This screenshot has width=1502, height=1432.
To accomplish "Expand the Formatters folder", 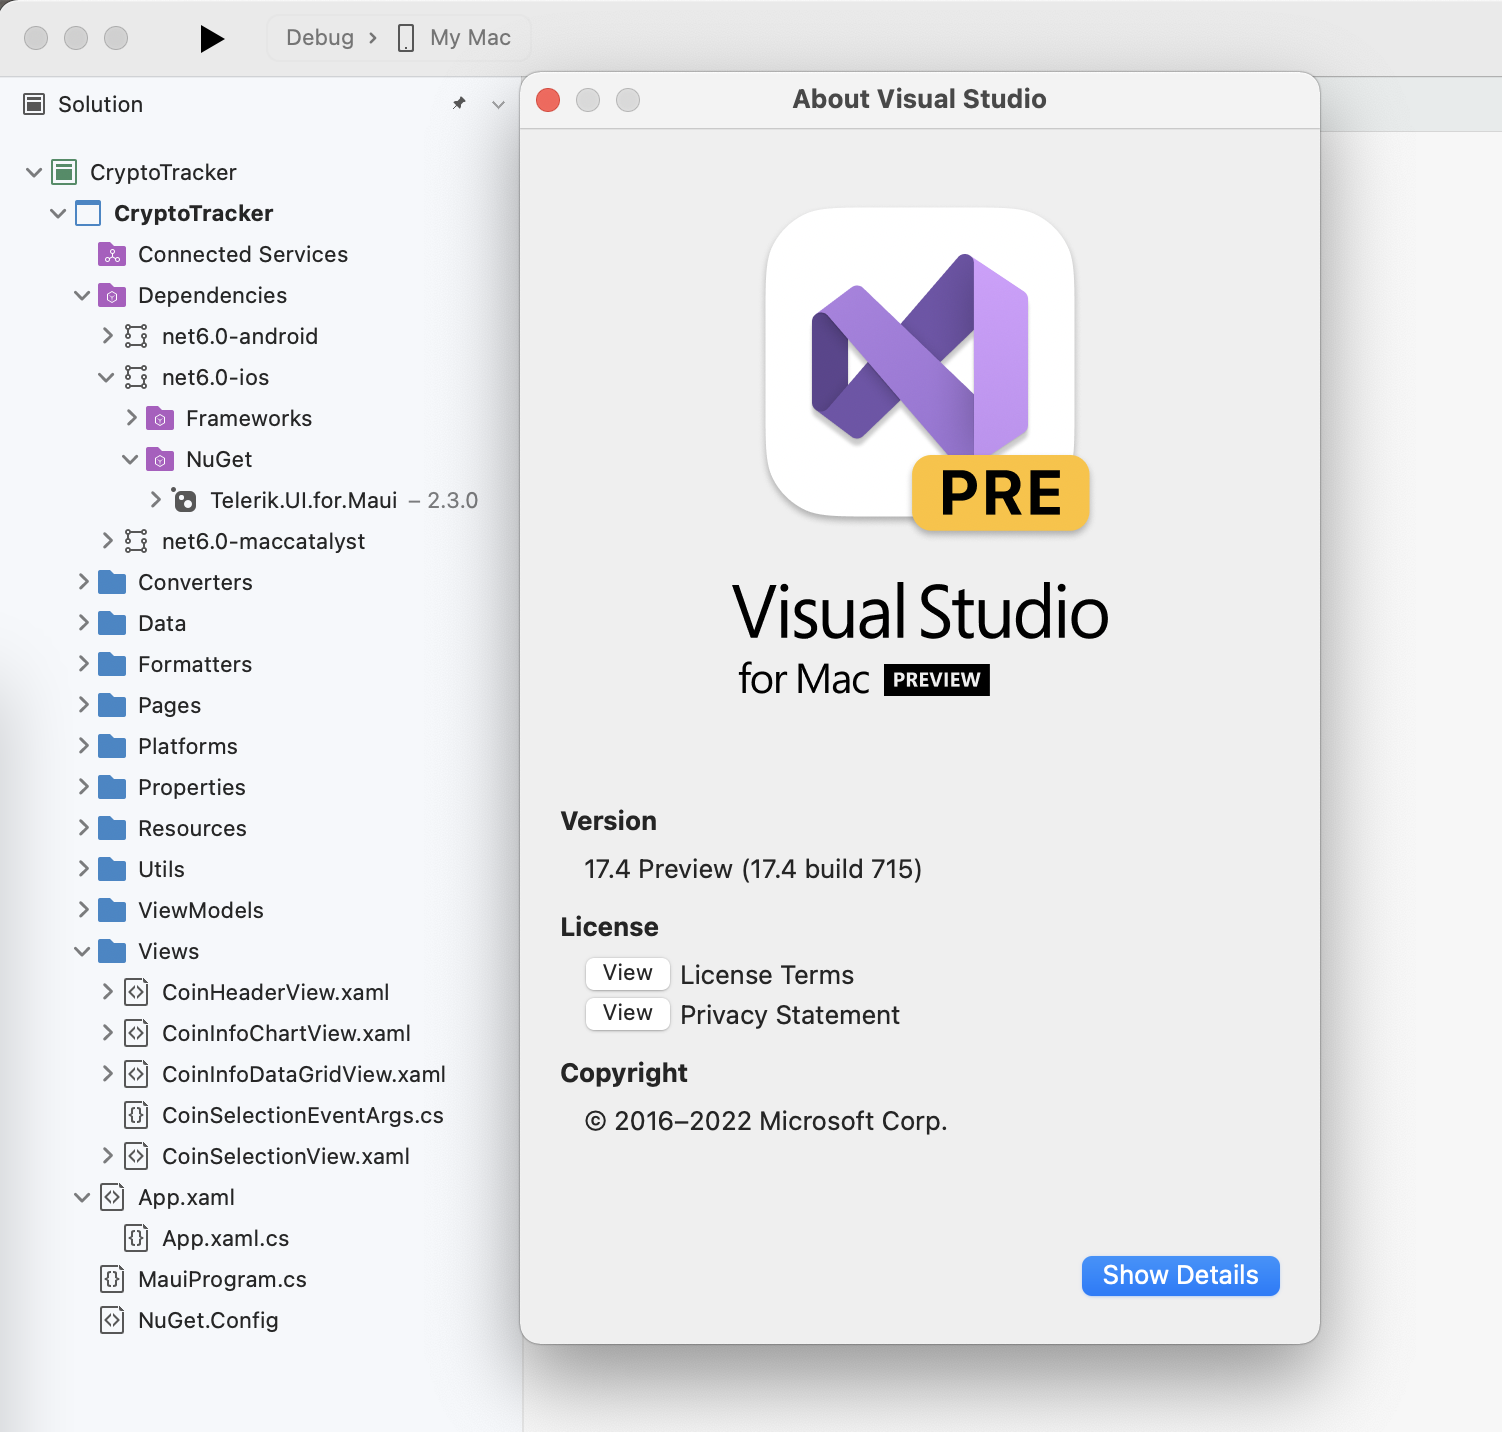I will [x=83, y=664].
